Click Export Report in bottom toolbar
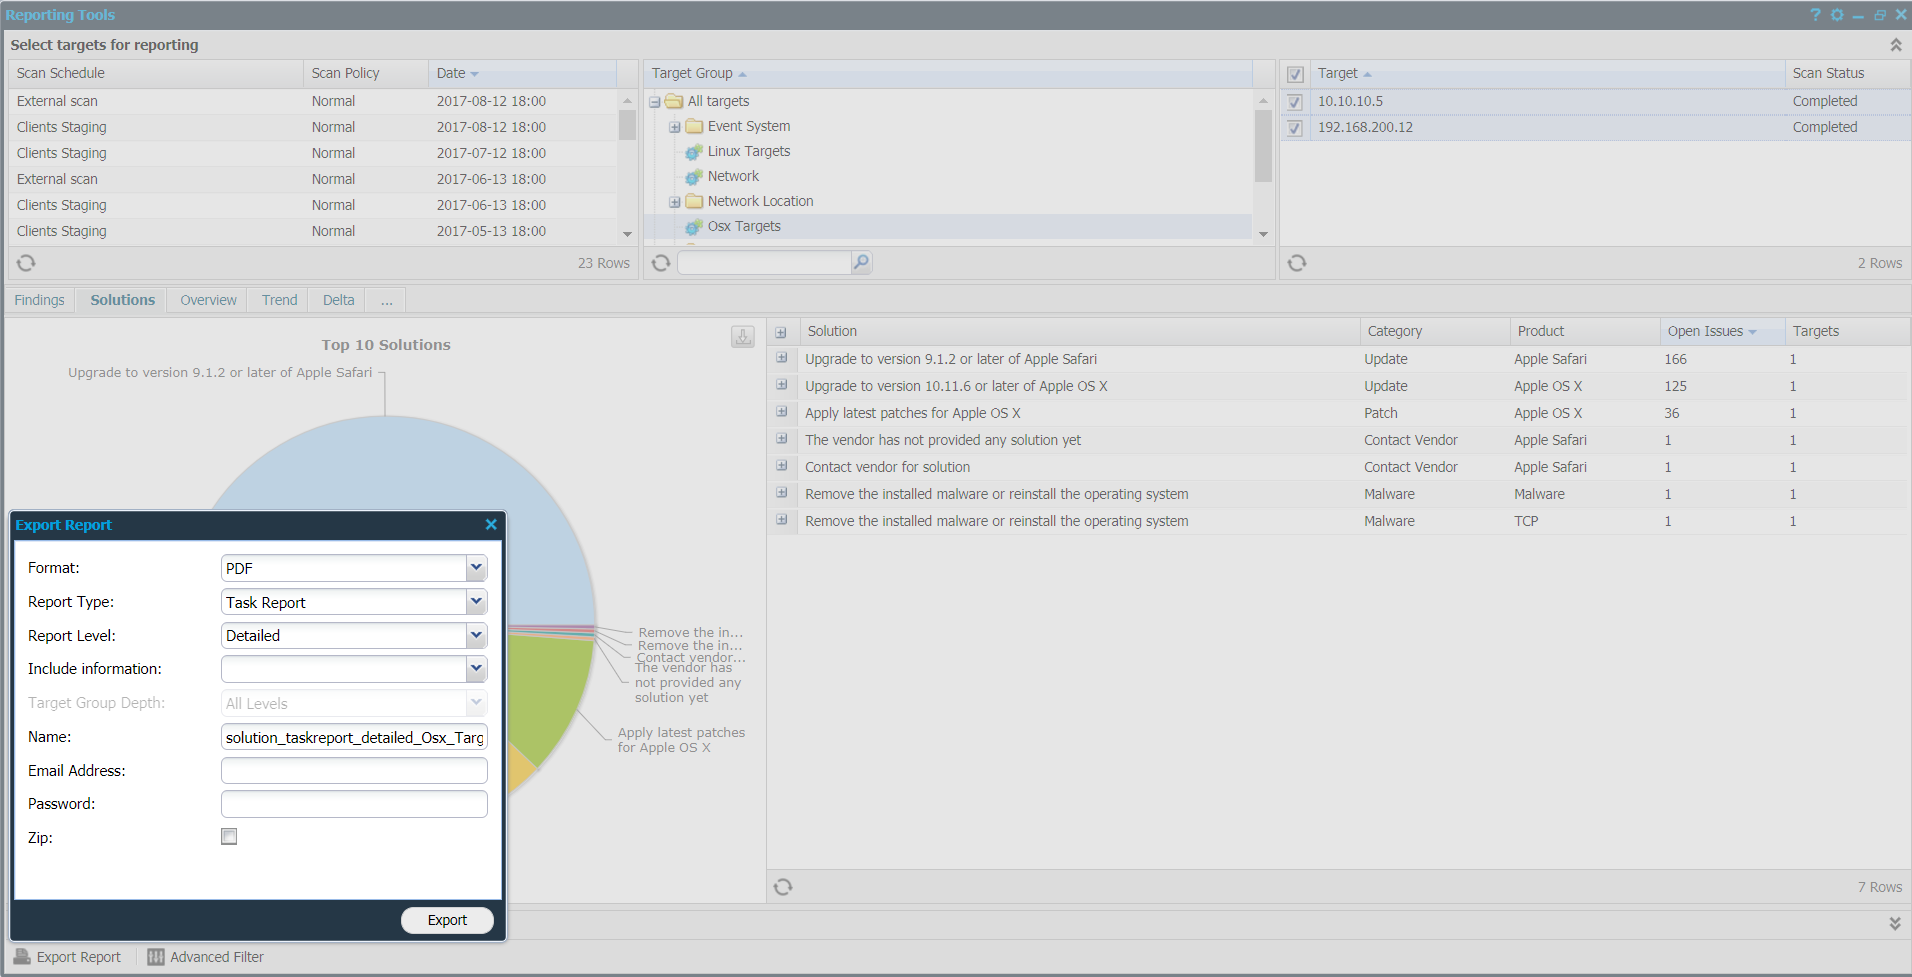Image resolution: width=1912 pixels, height=977 pixels. pyautogui.click(x=67, y=957)
